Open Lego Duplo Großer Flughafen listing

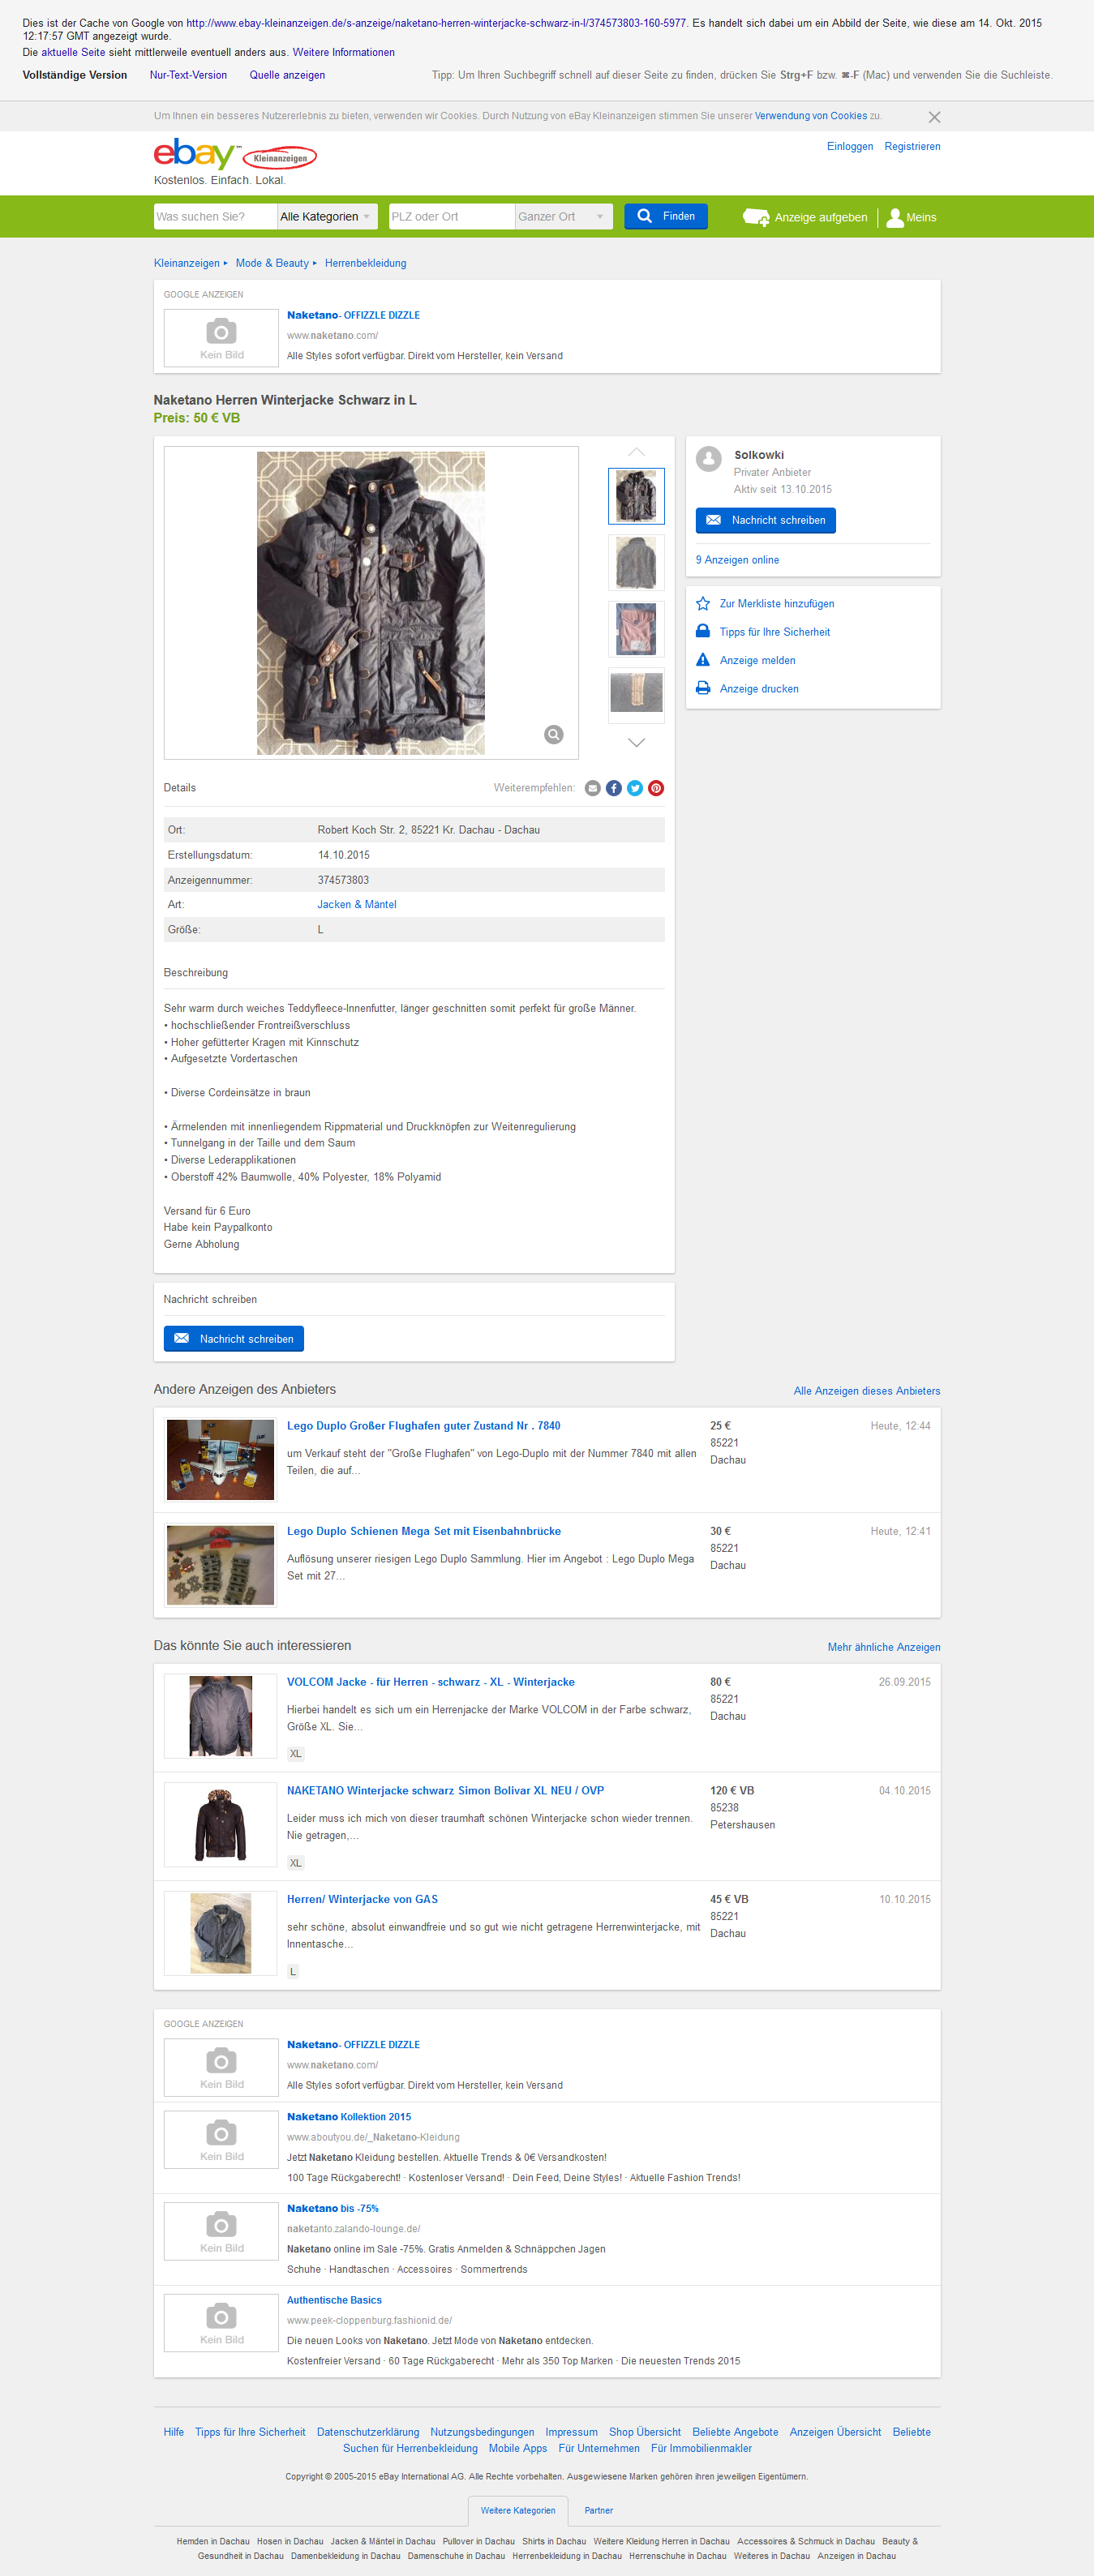tap(423, 1425)
